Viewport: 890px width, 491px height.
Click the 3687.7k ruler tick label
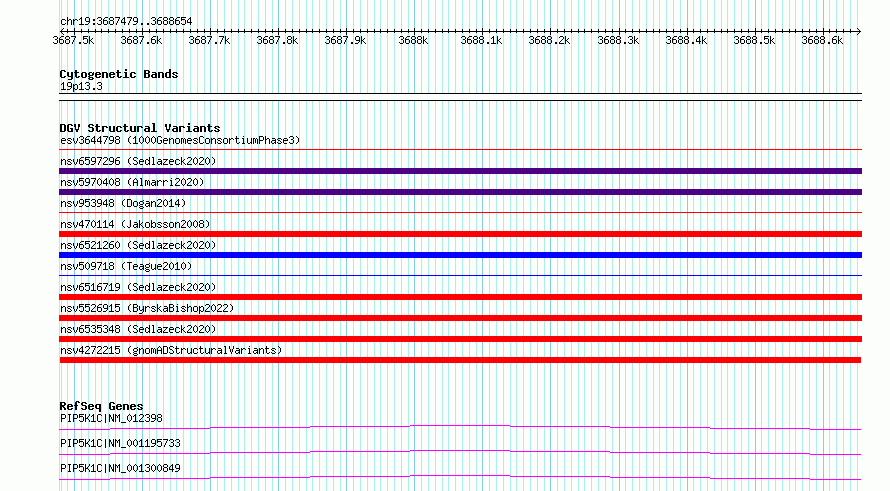coord(209,40)
